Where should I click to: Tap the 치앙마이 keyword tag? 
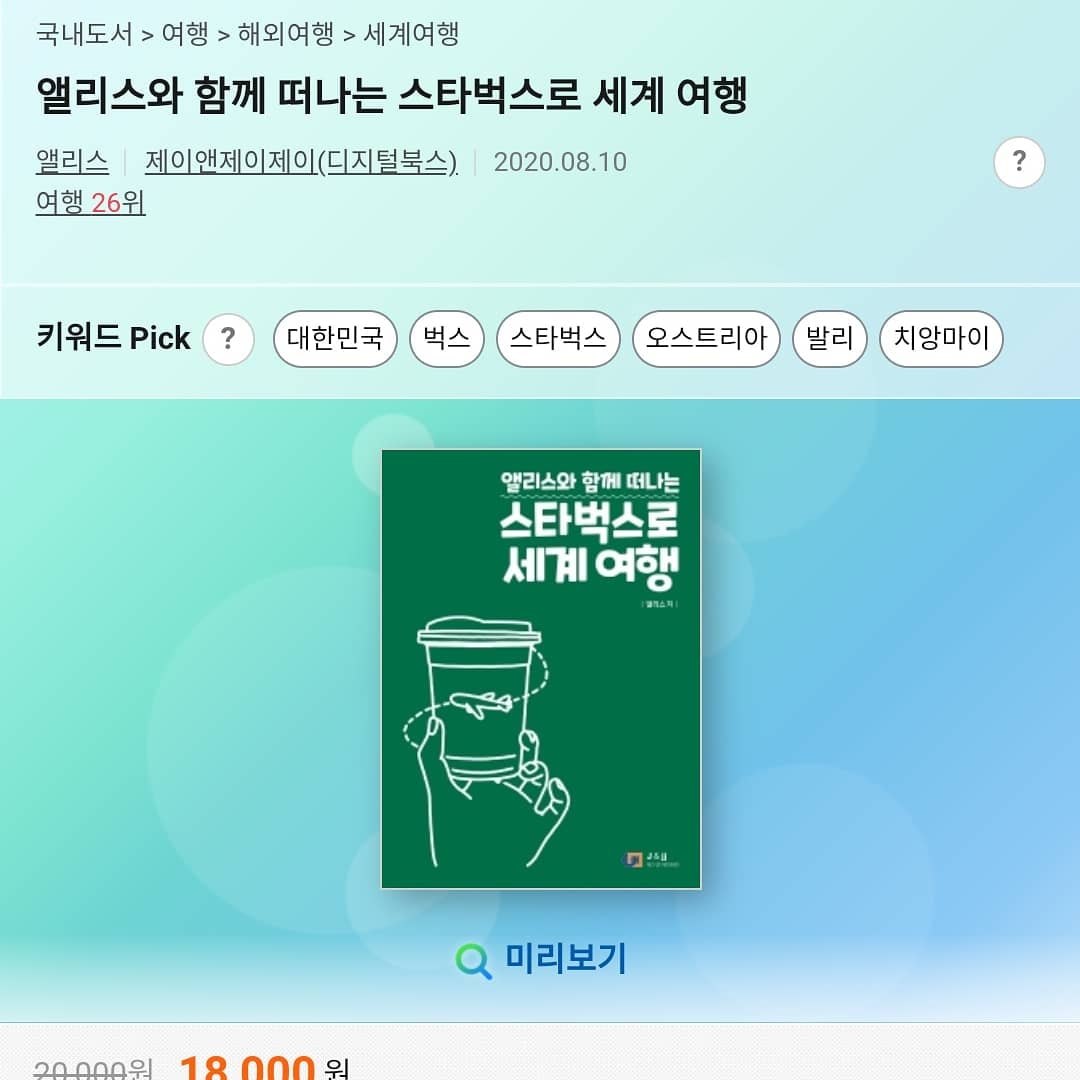point(941,338)
